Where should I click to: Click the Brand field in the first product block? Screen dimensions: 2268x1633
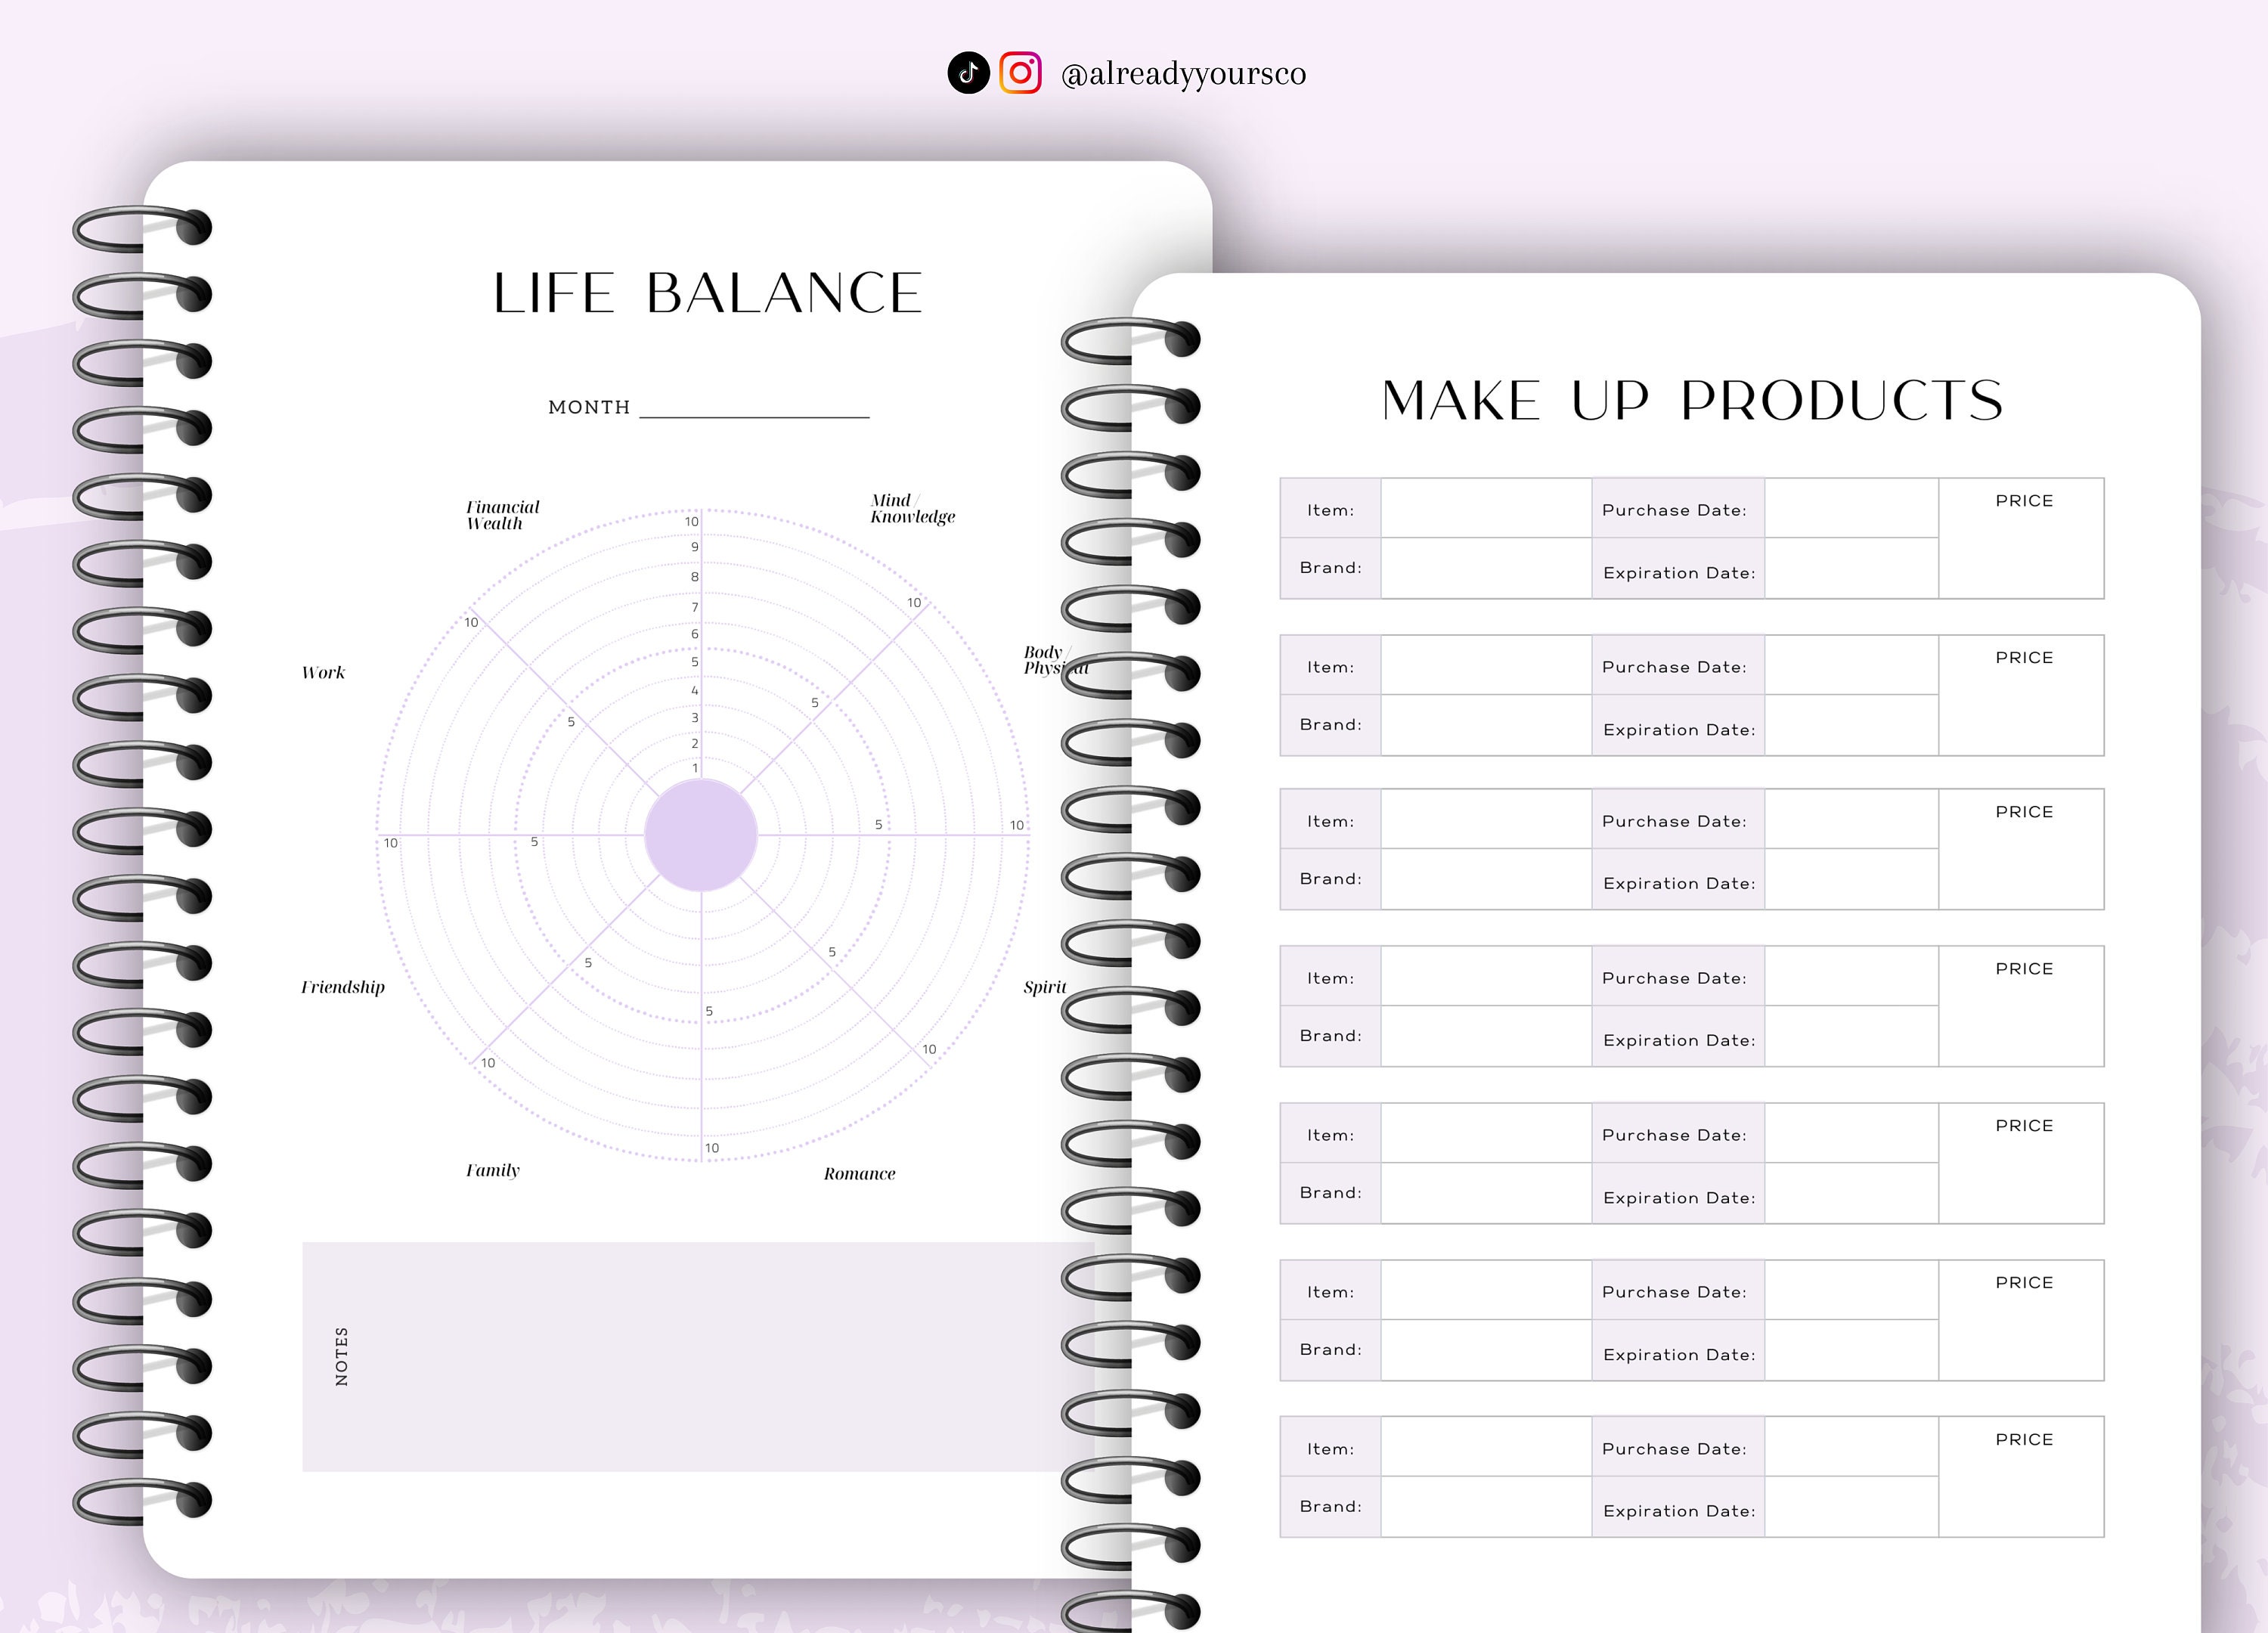click(1486, 568)
